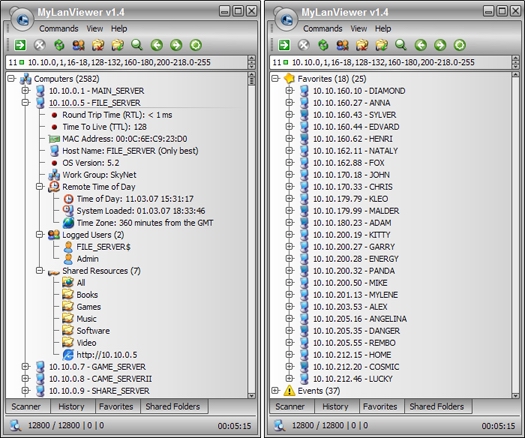This screenshot has height=438, width=525.
Task: Click the Events warning triangle icon
Action: 289,391
